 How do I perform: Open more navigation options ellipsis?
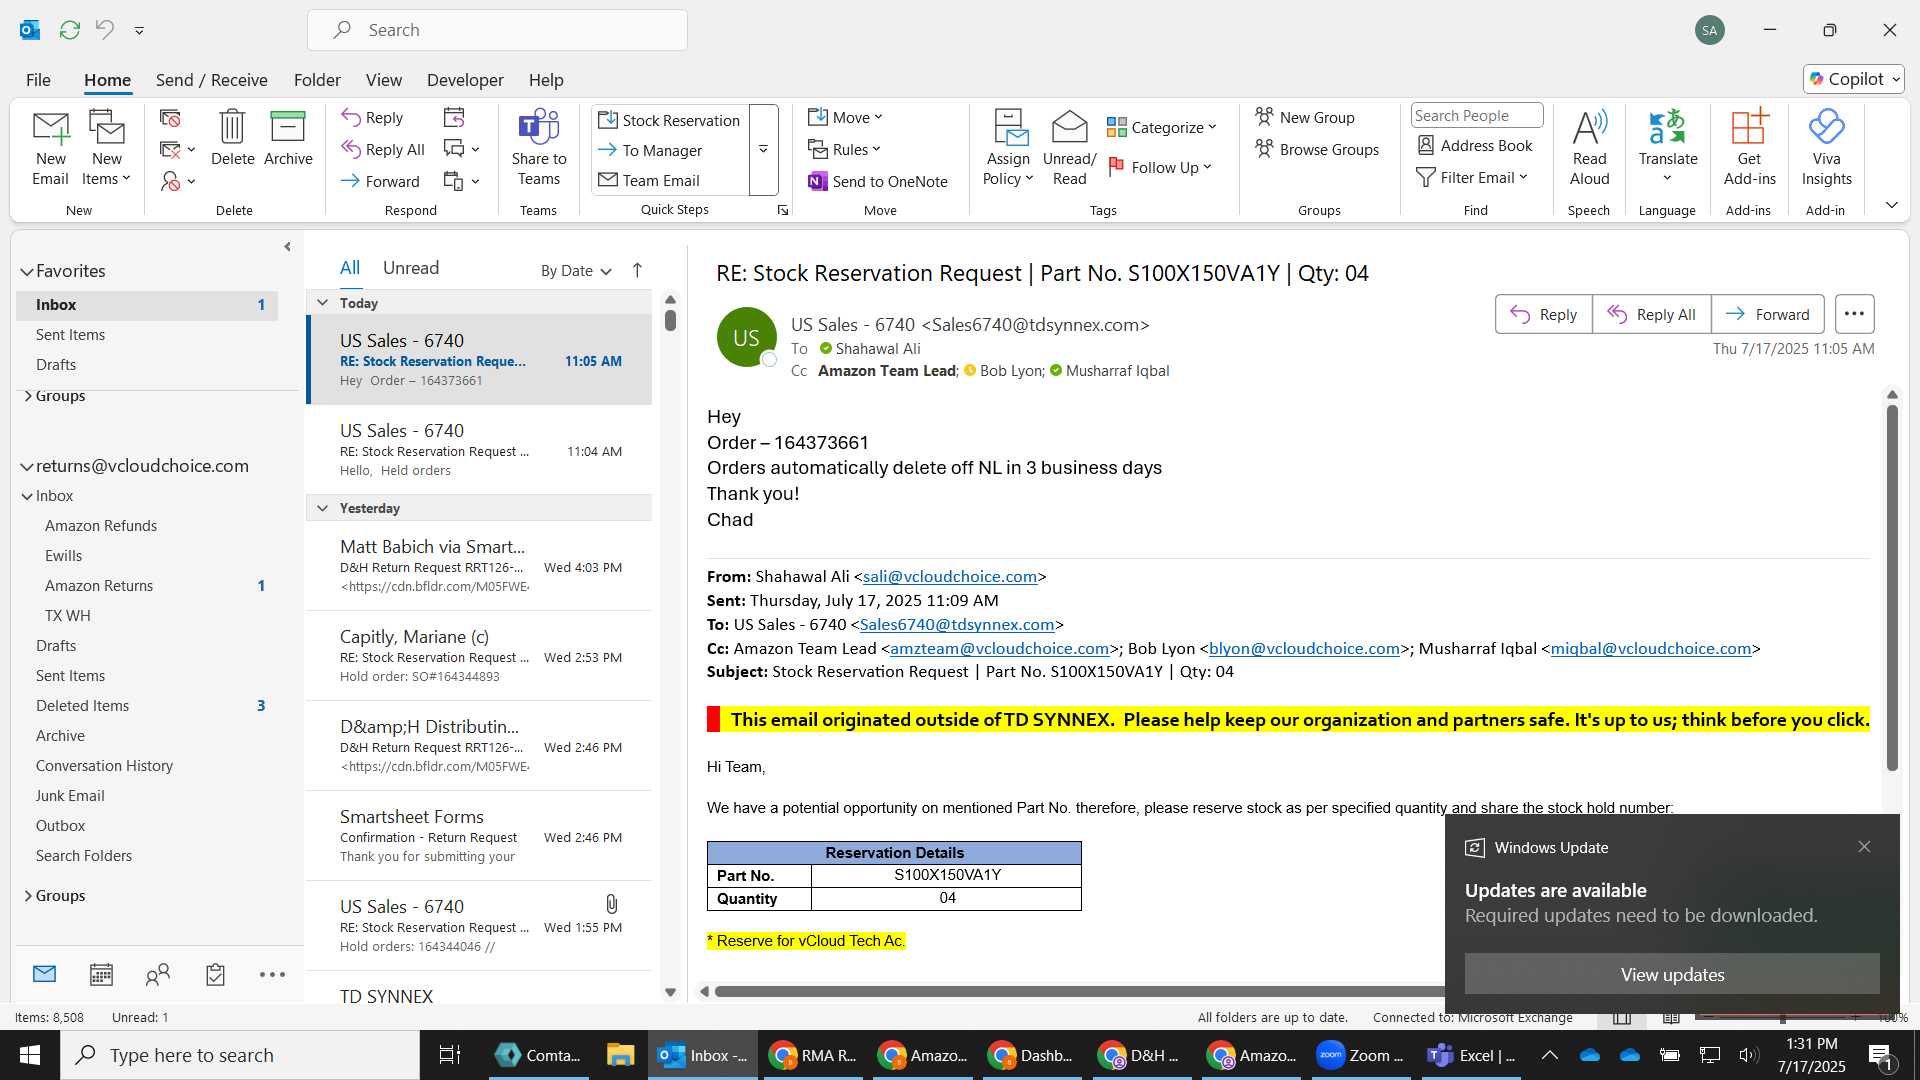tap(272, 974)
